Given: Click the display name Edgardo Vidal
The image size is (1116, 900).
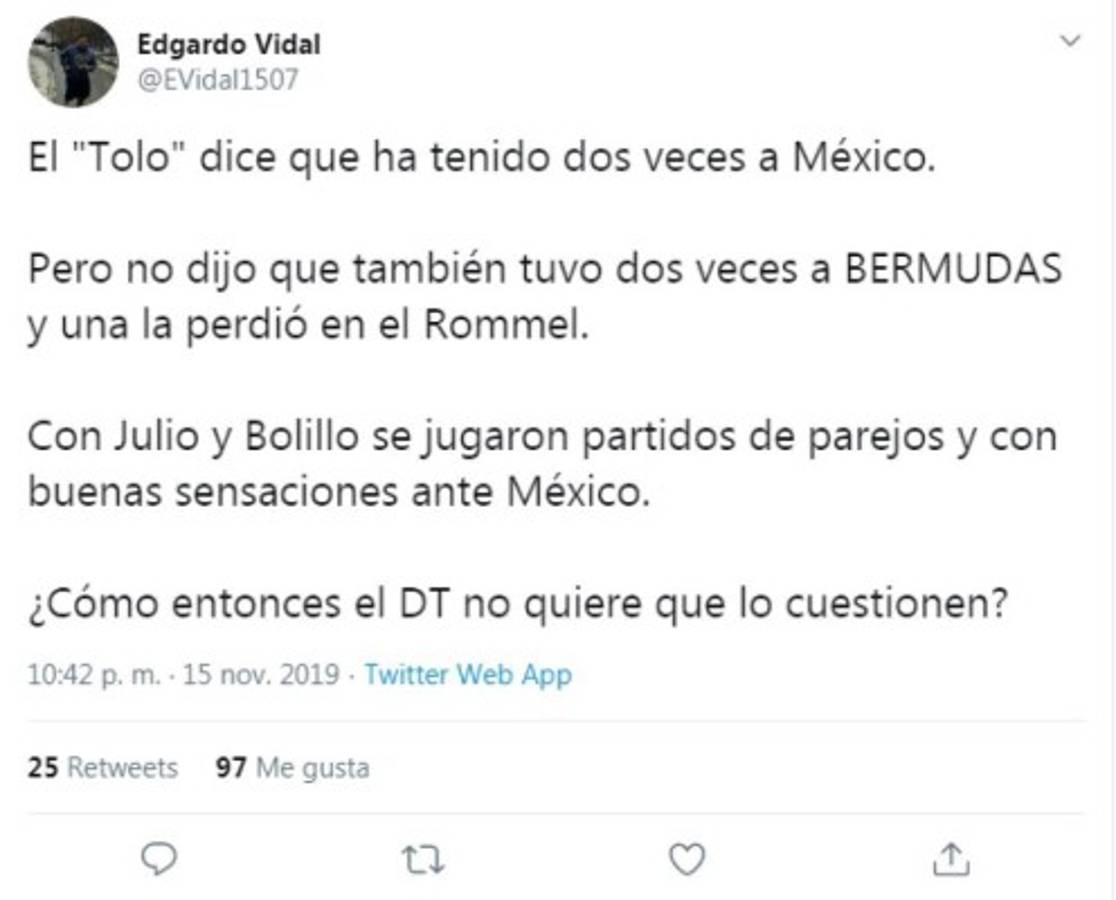Looking at the screenshot, I should click(x=229, y=46).
